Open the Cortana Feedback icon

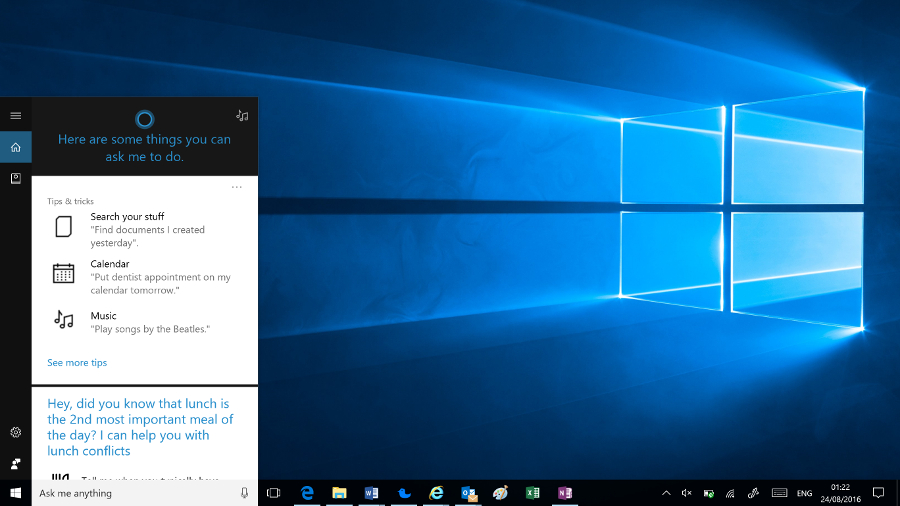pos(15,464)
